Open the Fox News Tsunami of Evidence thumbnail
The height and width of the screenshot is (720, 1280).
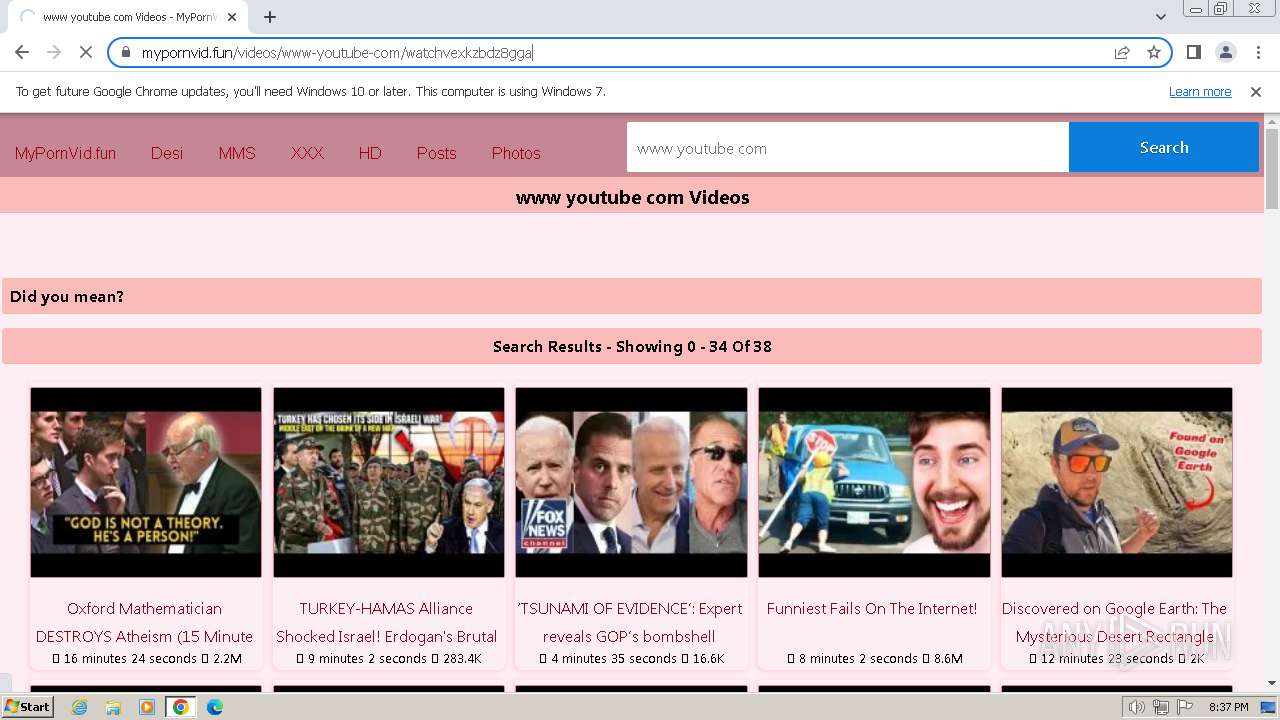tap(631, 482)
